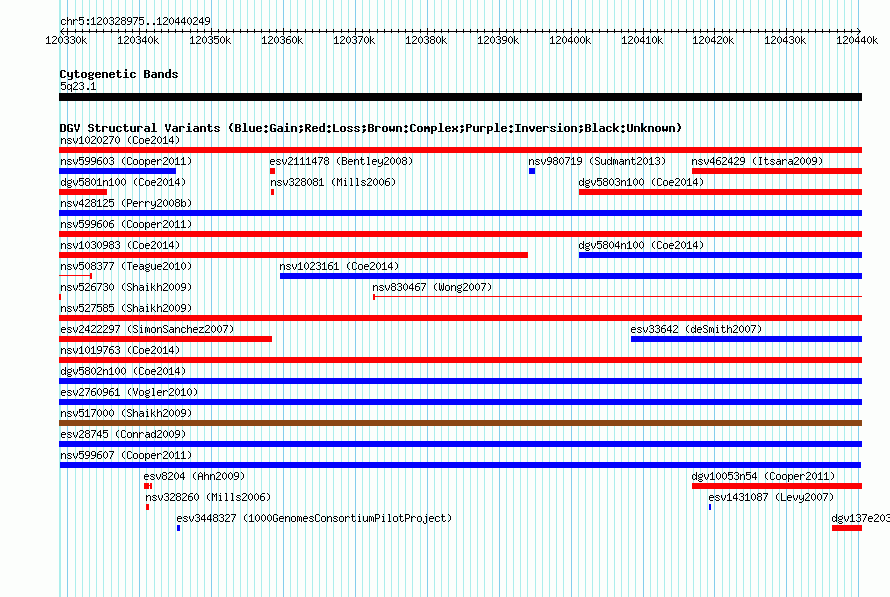
Task: Click the Cytogenetic Bands track title
Action: point(119,74)
